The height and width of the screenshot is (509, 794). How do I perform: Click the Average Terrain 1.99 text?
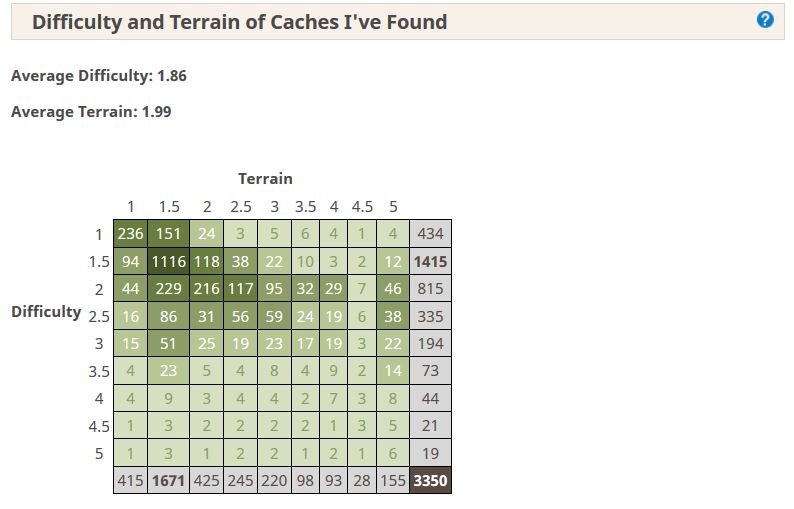tap(91, 112)
